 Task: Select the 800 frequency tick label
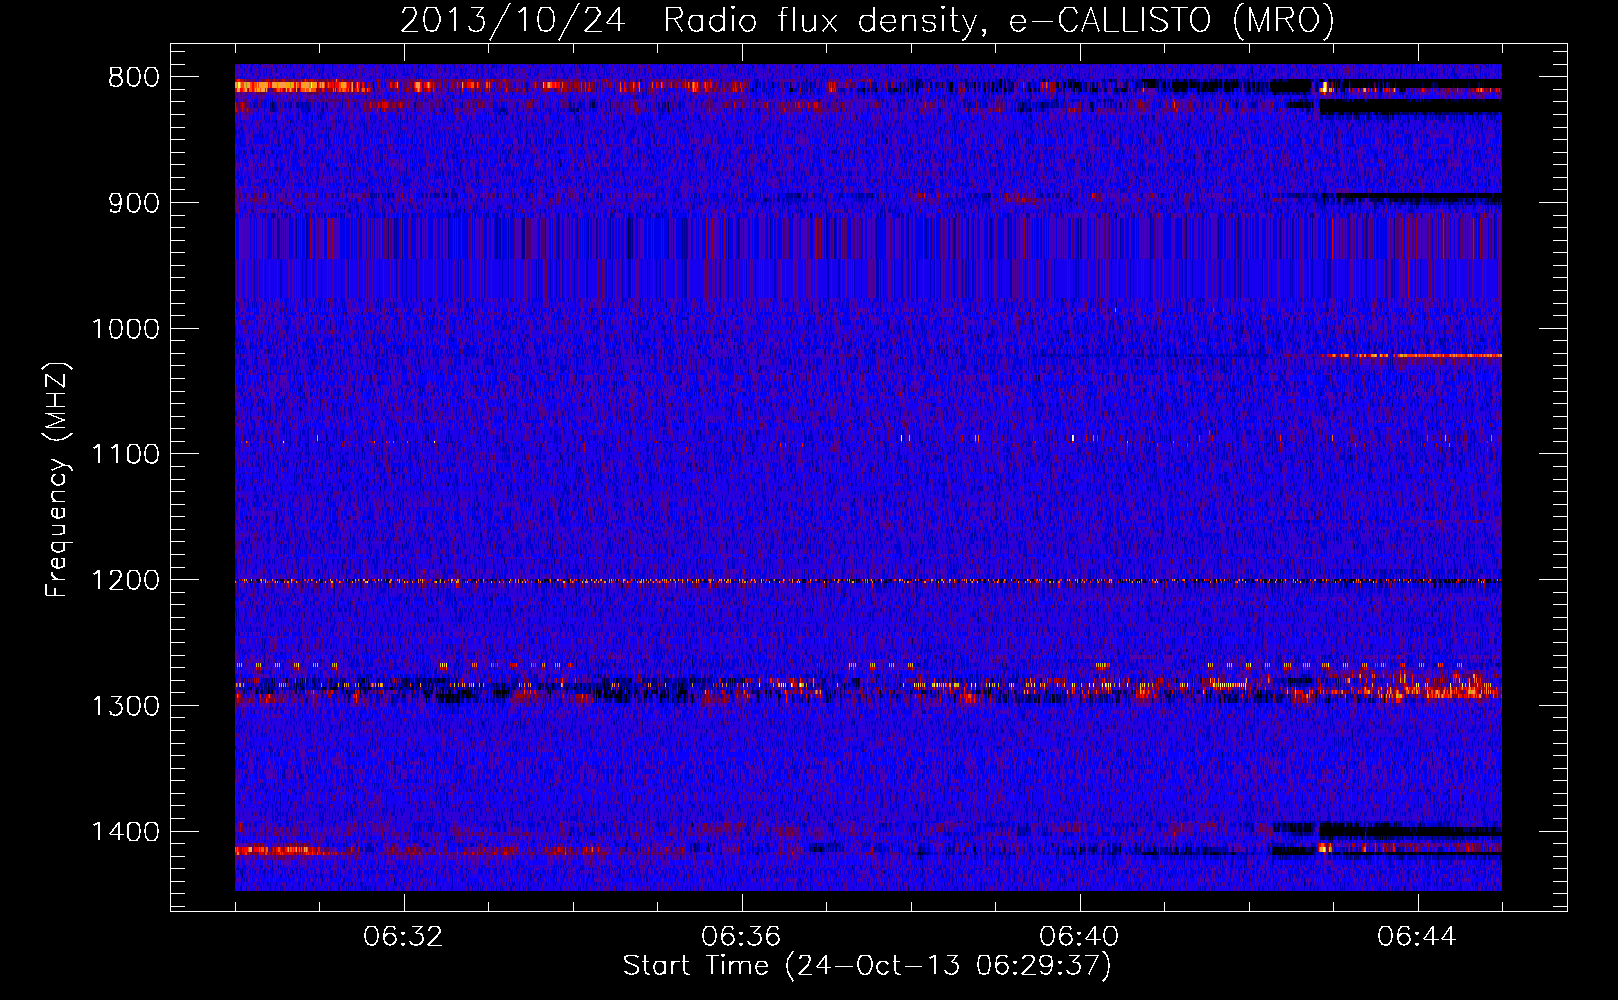click(134, 78)
